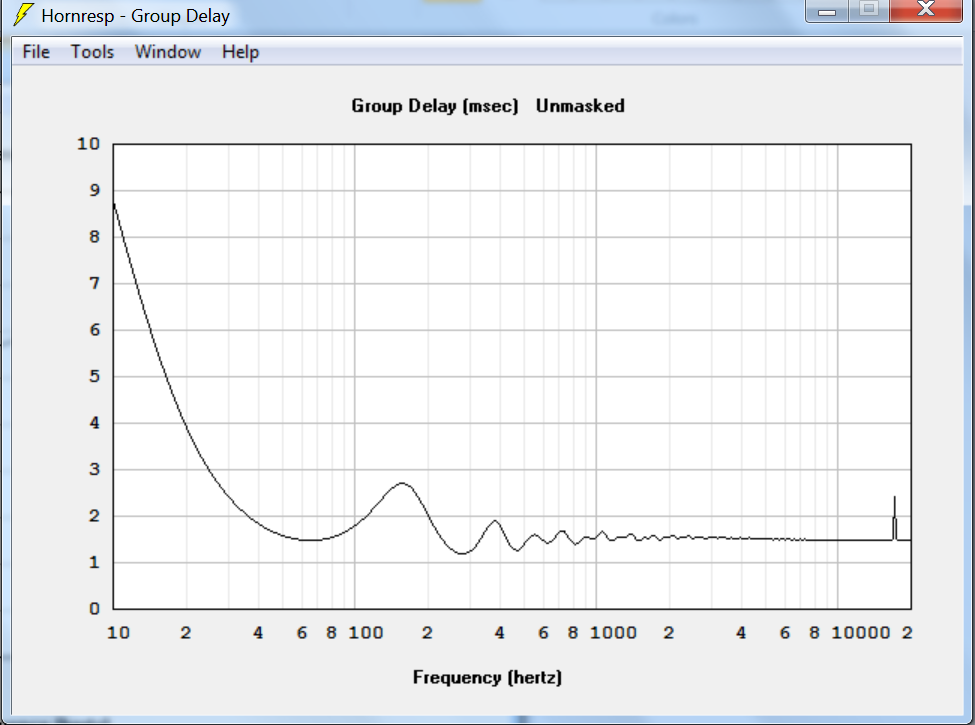
Task: Click the y-axis value 9
Action: (95, 190)
